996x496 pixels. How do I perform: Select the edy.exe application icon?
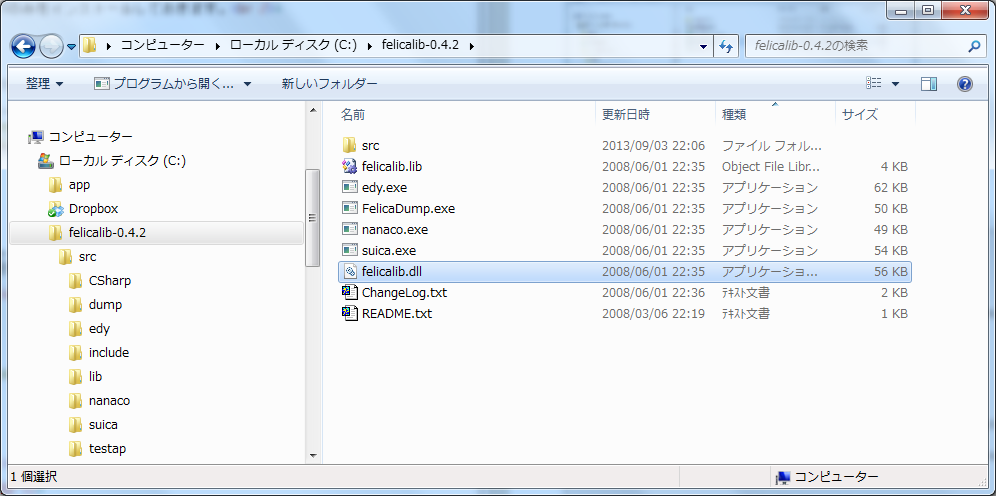coord(350,187)
